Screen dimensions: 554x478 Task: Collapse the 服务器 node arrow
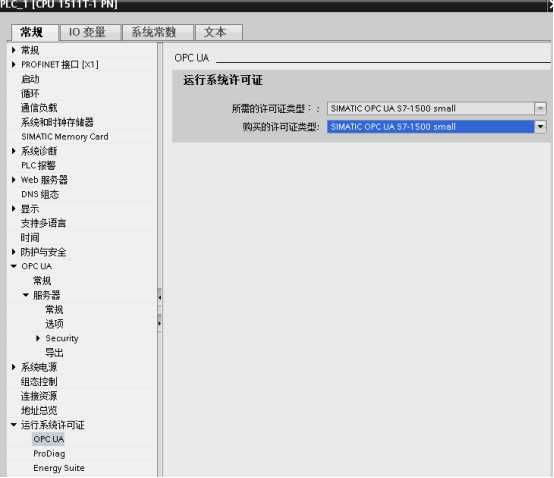point(25,295)
